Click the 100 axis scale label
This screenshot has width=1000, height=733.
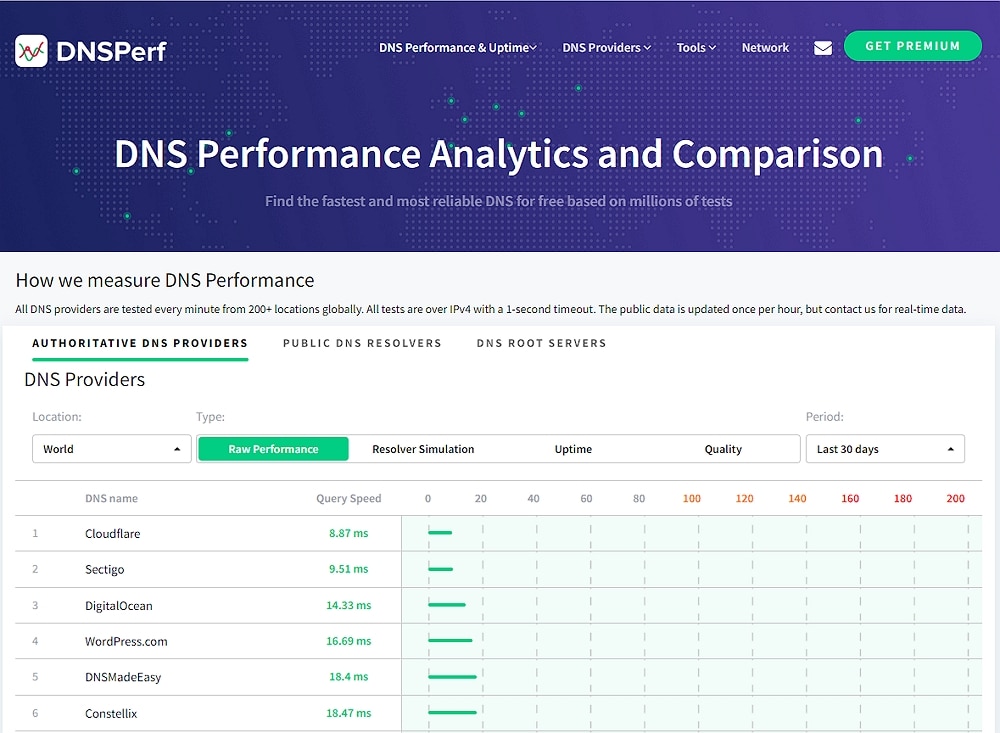691,498
